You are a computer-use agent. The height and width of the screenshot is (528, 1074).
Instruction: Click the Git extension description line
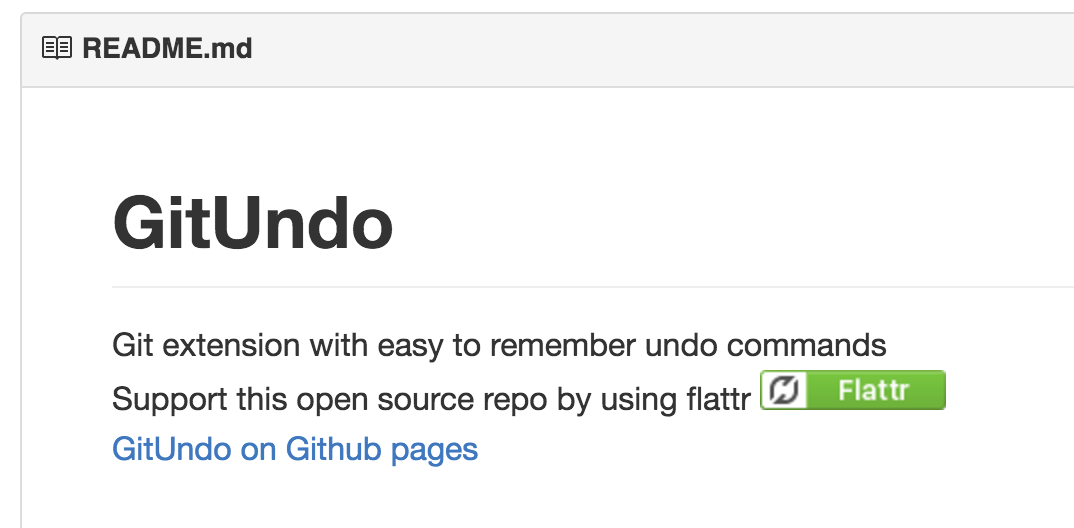click(499, 345)
